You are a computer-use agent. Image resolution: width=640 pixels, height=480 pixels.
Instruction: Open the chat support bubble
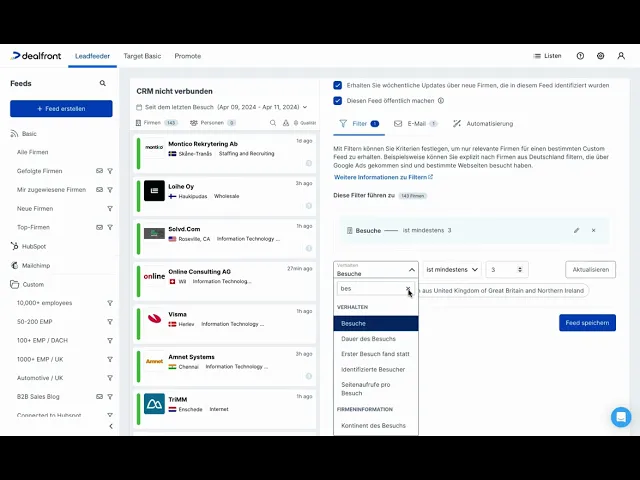621,417
